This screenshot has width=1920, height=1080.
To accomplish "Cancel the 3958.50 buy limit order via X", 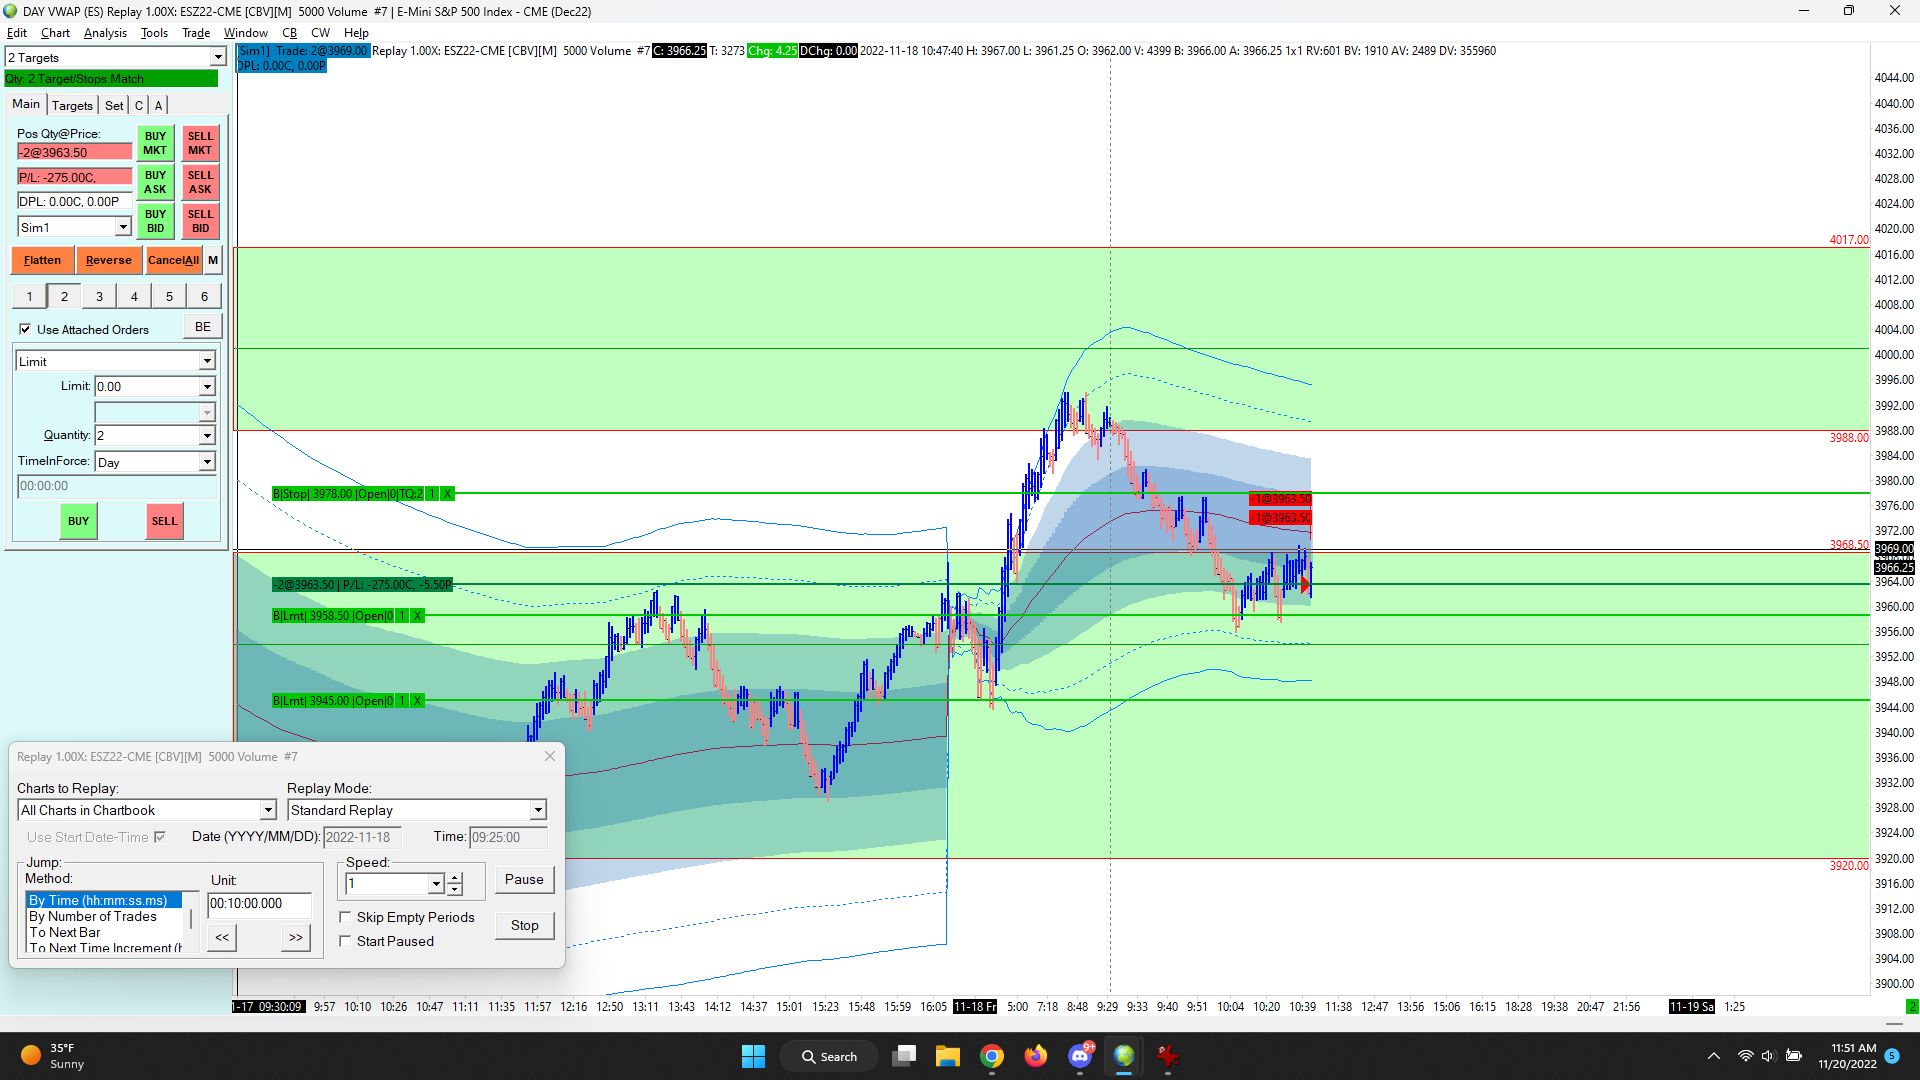I will pos(417,616).
